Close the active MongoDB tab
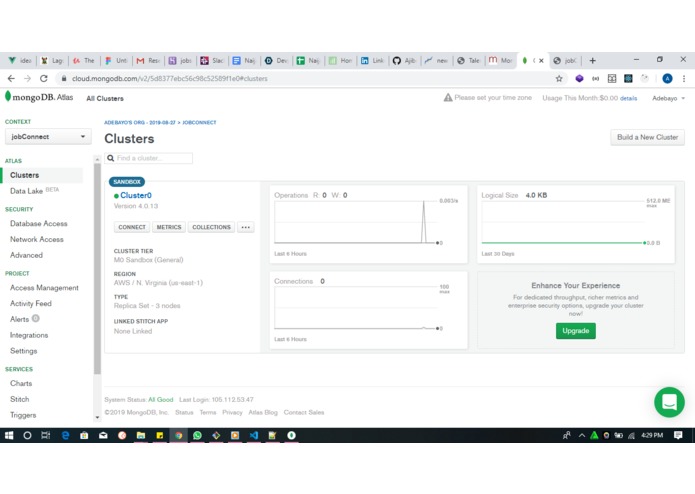695x494 pixels. pos(541,61)
